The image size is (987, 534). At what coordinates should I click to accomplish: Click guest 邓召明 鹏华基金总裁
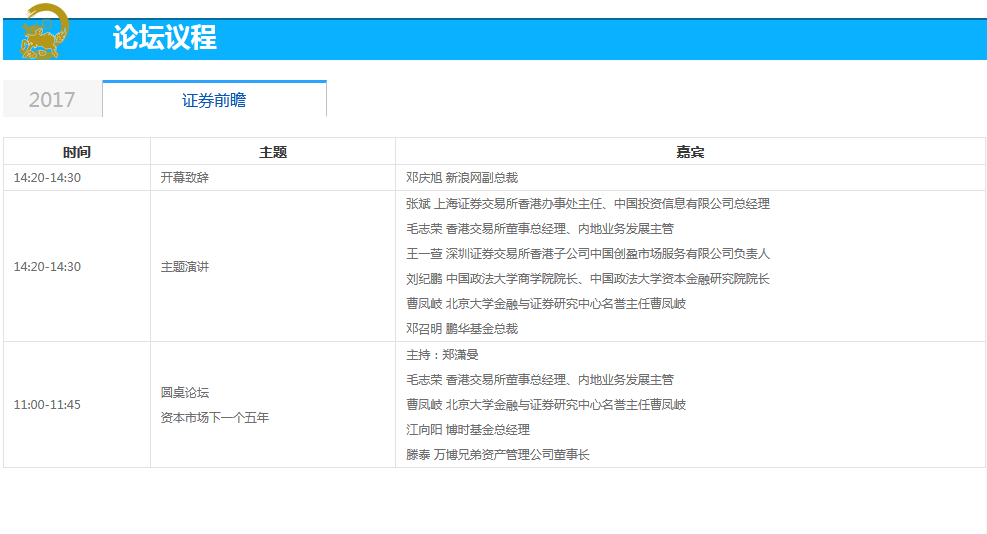pyautogui.click(x=462, y=329)
